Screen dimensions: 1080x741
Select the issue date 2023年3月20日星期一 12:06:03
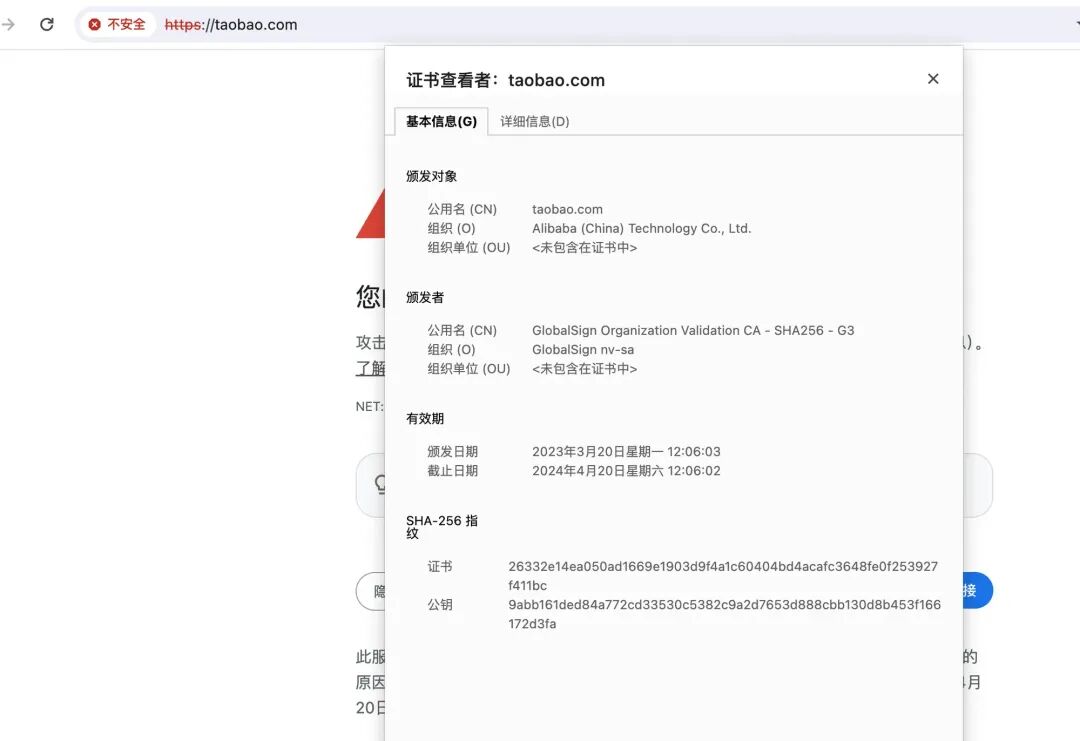[626, 452]
